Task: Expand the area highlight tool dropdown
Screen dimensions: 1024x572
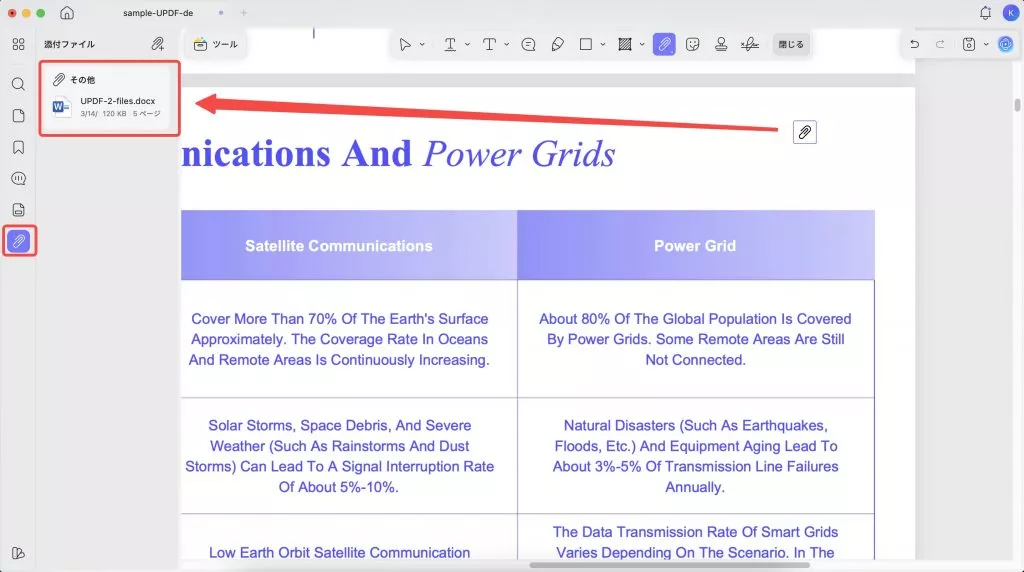Action: [642, 44]
